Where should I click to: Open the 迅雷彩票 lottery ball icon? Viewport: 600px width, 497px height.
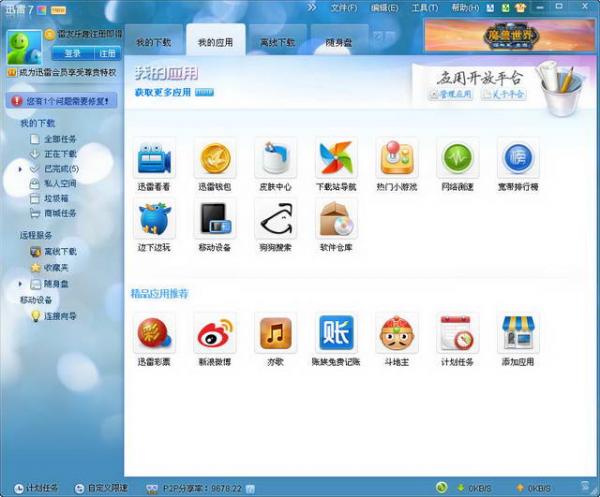tap(154, 333)
